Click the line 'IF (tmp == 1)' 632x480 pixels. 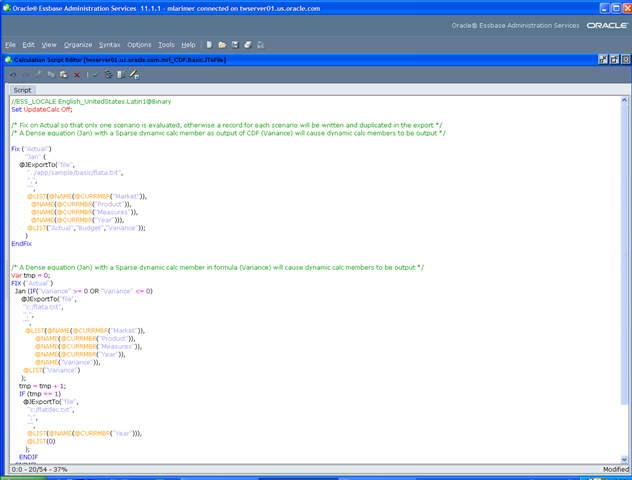click(40, 394)
